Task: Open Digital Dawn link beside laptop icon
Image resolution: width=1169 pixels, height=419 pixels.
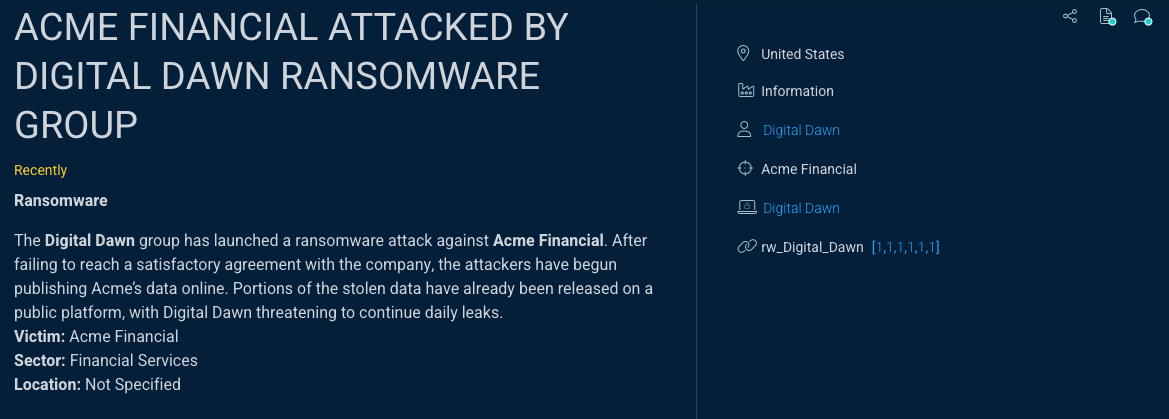Action: [x=801, y=208]
